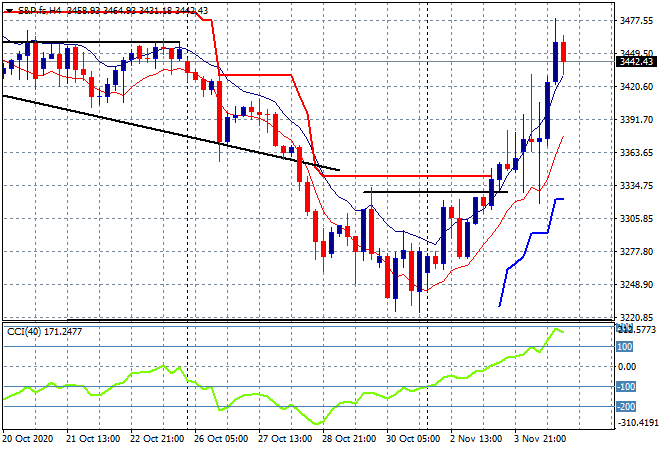
Task: Click the 21 Oct 13:00 time label
Action: tap(93, 439)
